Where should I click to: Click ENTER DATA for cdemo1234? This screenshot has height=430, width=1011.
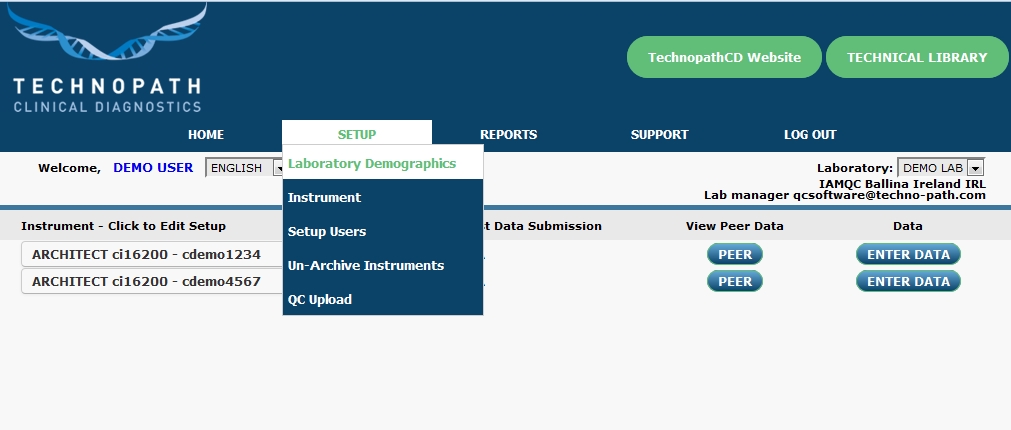(x=908, y=254)
